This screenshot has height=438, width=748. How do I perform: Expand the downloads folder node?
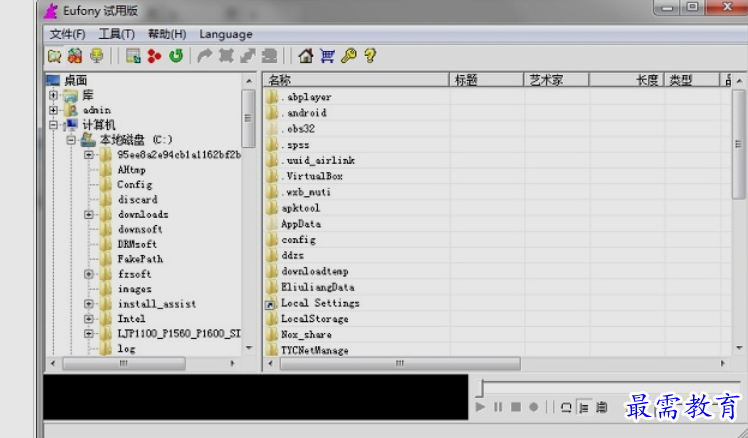(x=88, y=214)
